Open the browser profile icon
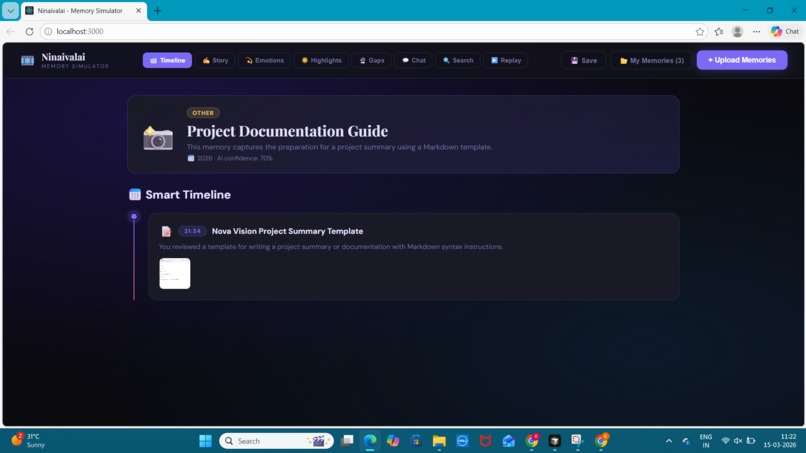 point(737,31)
